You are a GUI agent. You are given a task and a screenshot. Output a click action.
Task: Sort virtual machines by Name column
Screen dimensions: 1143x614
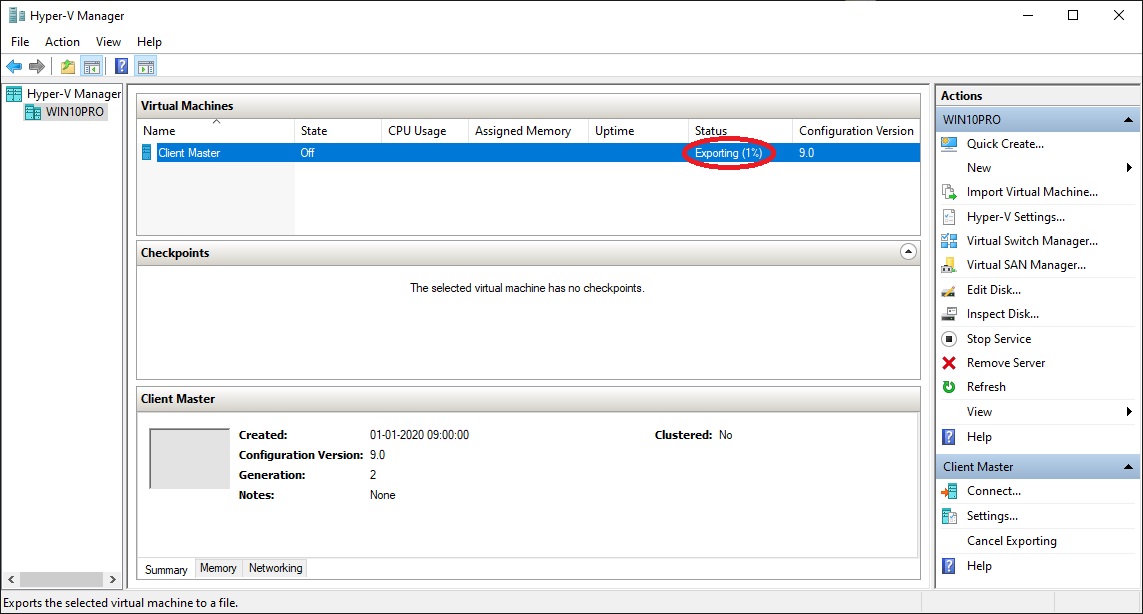click(216, 131)
